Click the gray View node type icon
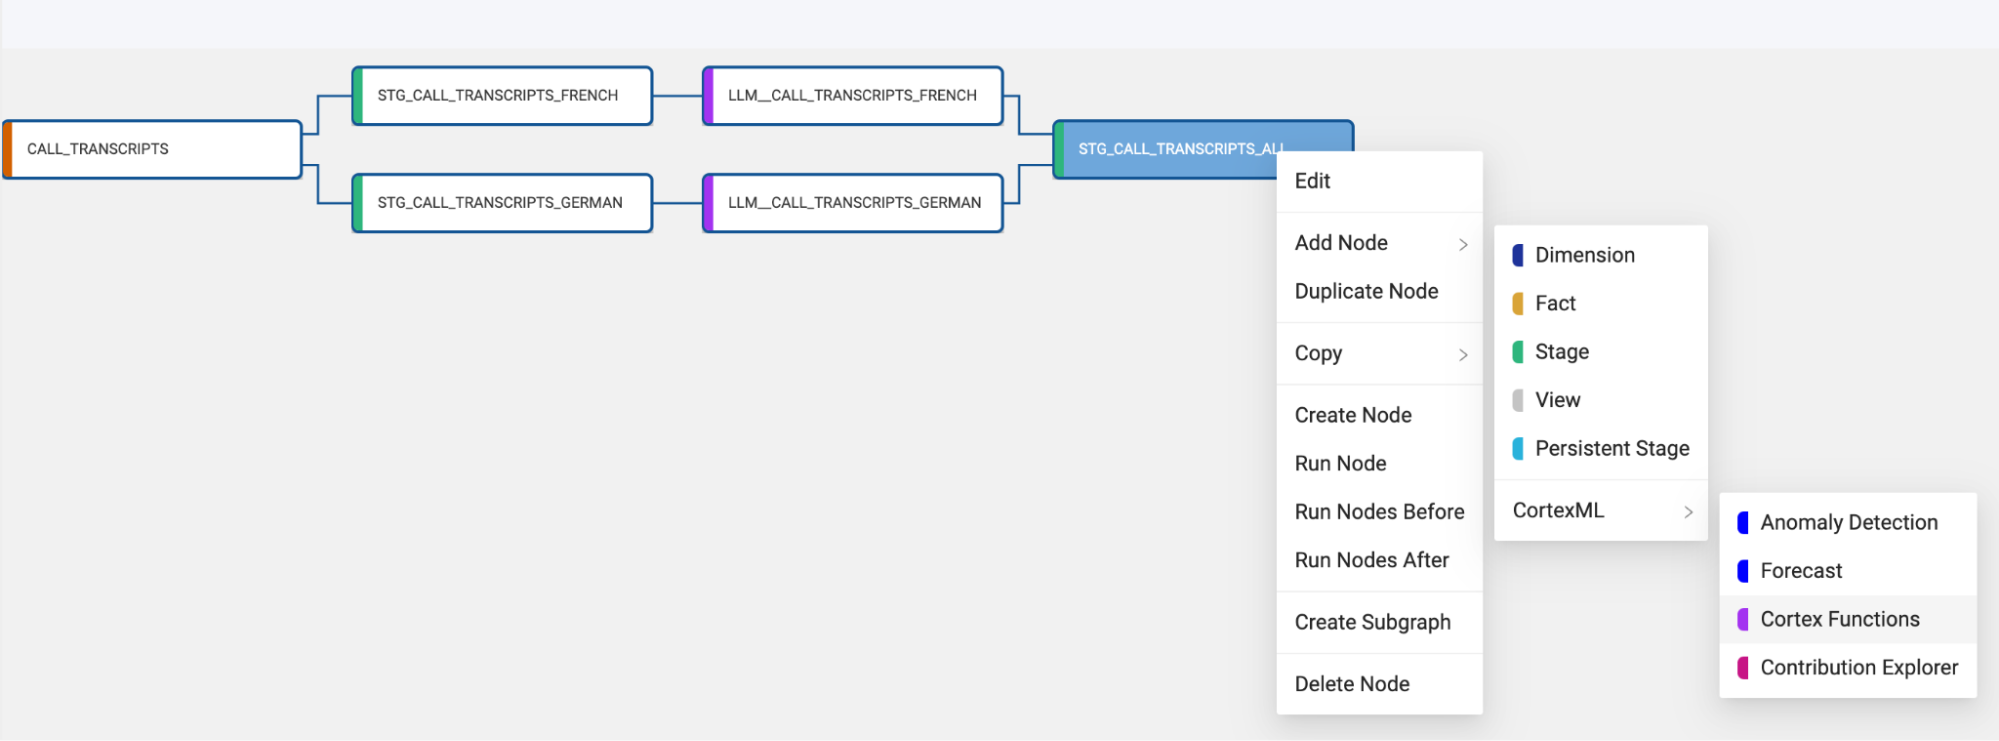 [x=1518, y=400]
